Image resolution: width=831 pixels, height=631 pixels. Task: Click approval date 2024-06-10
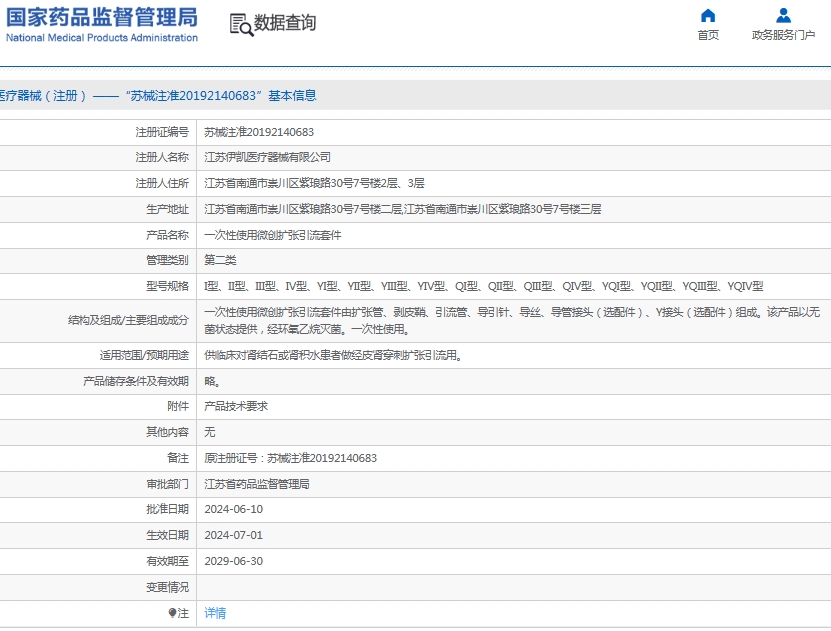pyautogui.click(x=234, y=509)
